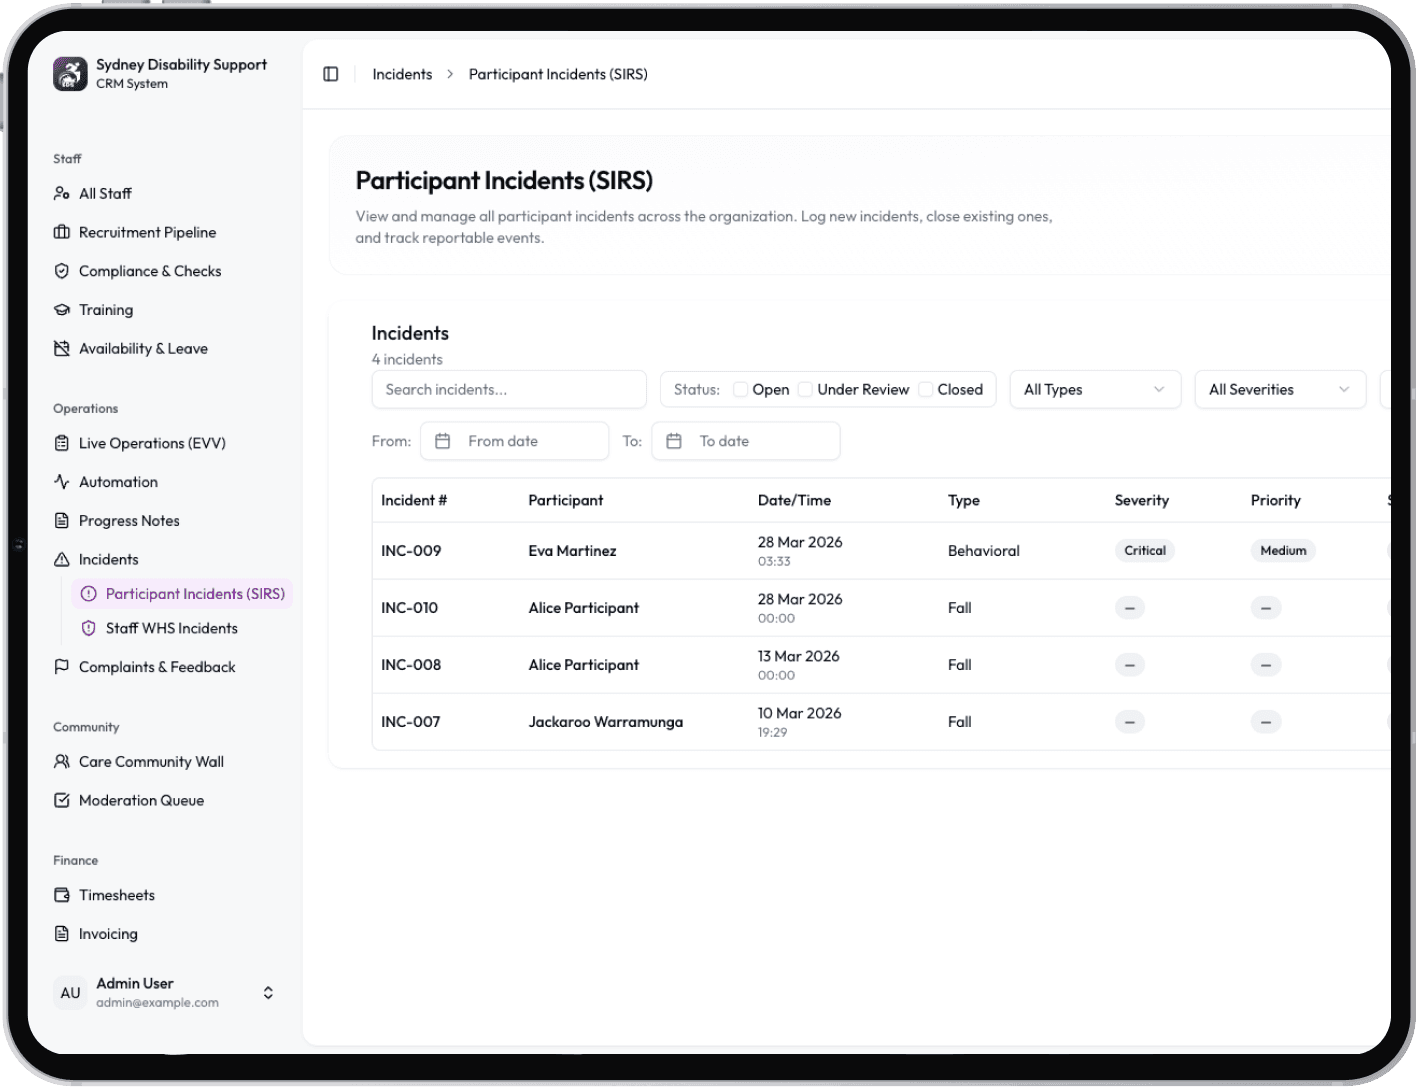Click the Behavioral type cell
Screen dimensions: 1424x1092
(984, 551)
